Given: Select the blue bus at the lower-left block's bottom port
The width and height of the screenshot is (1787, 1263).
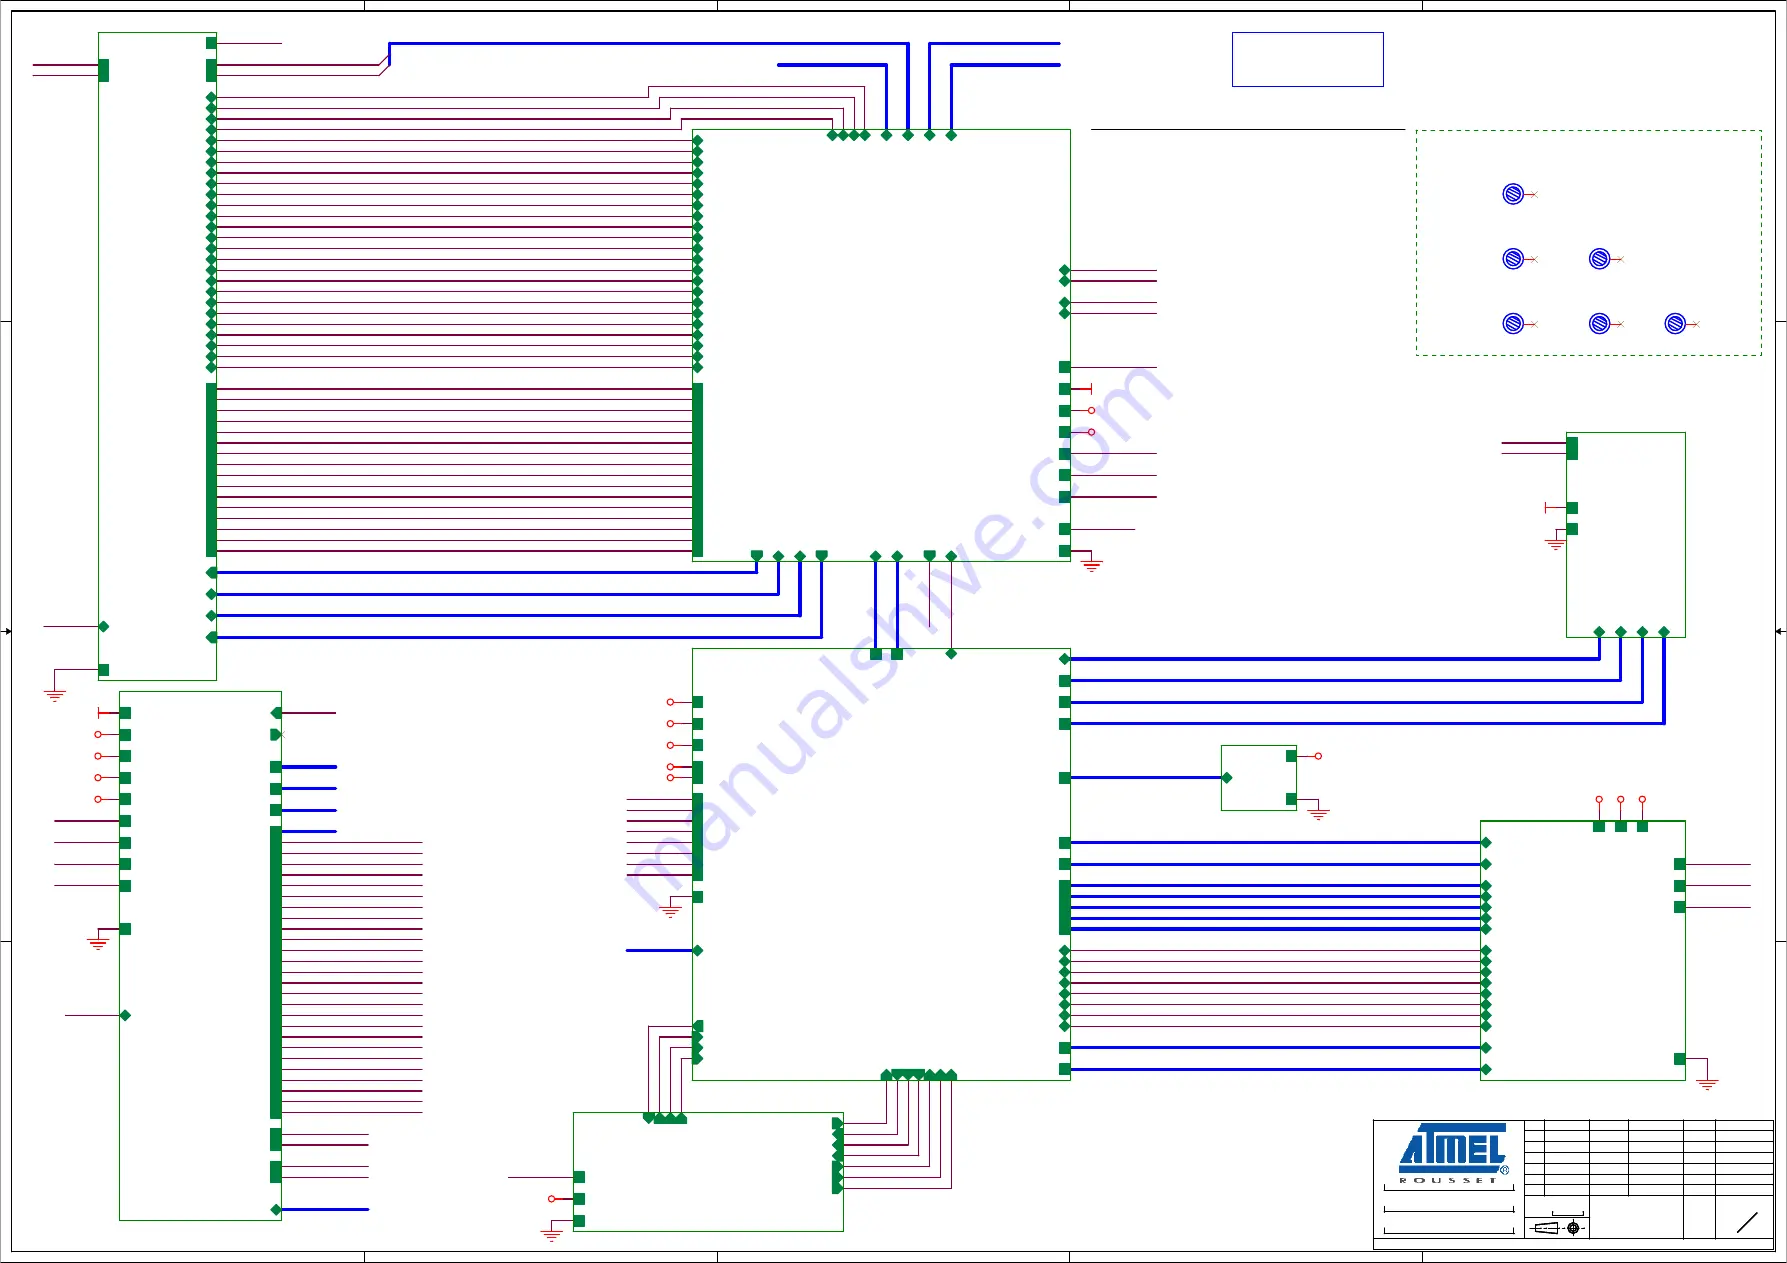Looking at the screenshot, I should click(325, 1210).
